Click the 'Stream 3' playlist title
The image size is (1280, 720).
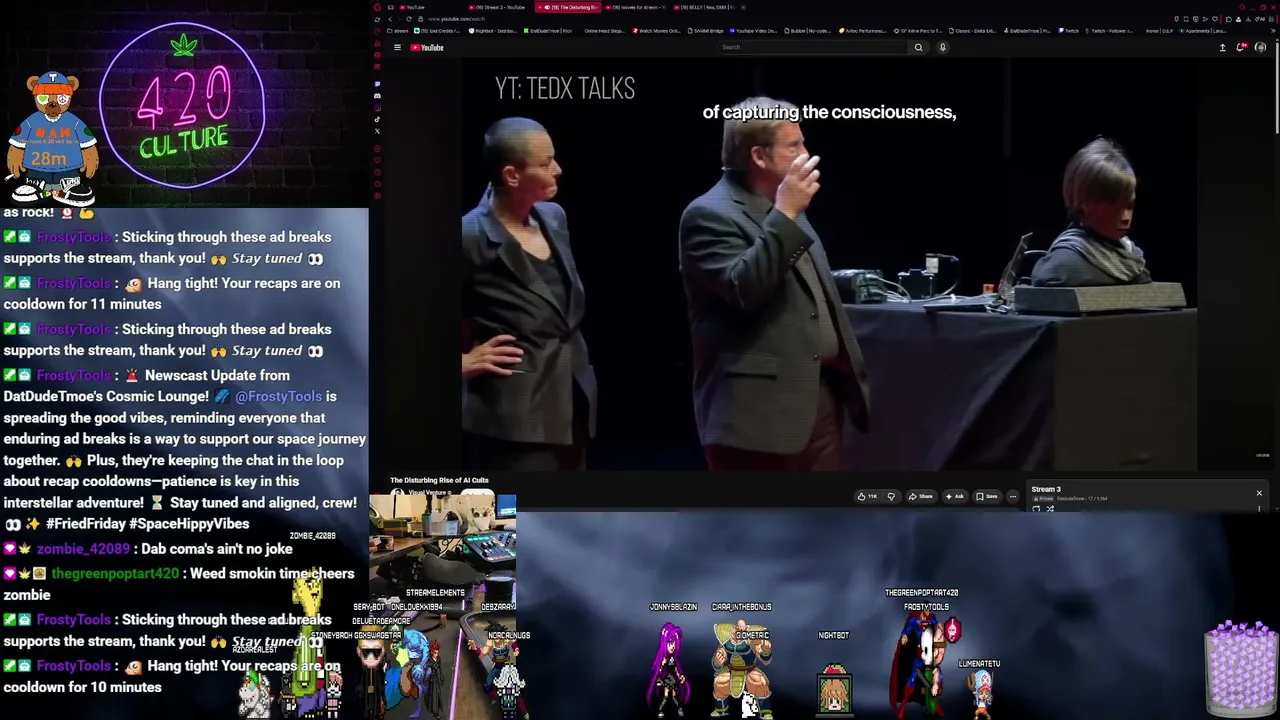click(1046, 490)
